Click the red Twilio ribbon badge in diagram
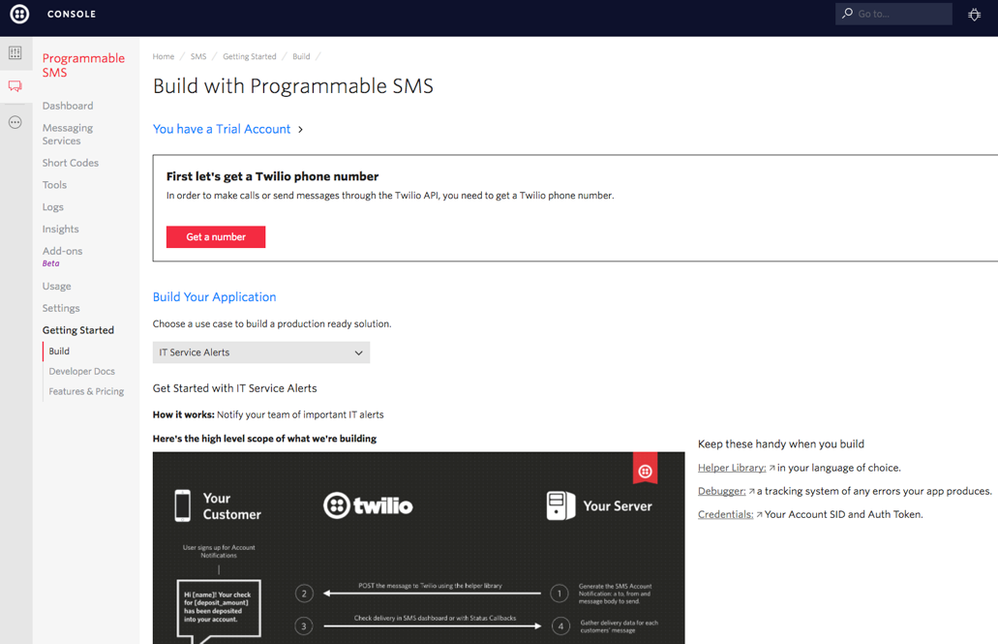998x644 pixels. click(x=645, y=469)
